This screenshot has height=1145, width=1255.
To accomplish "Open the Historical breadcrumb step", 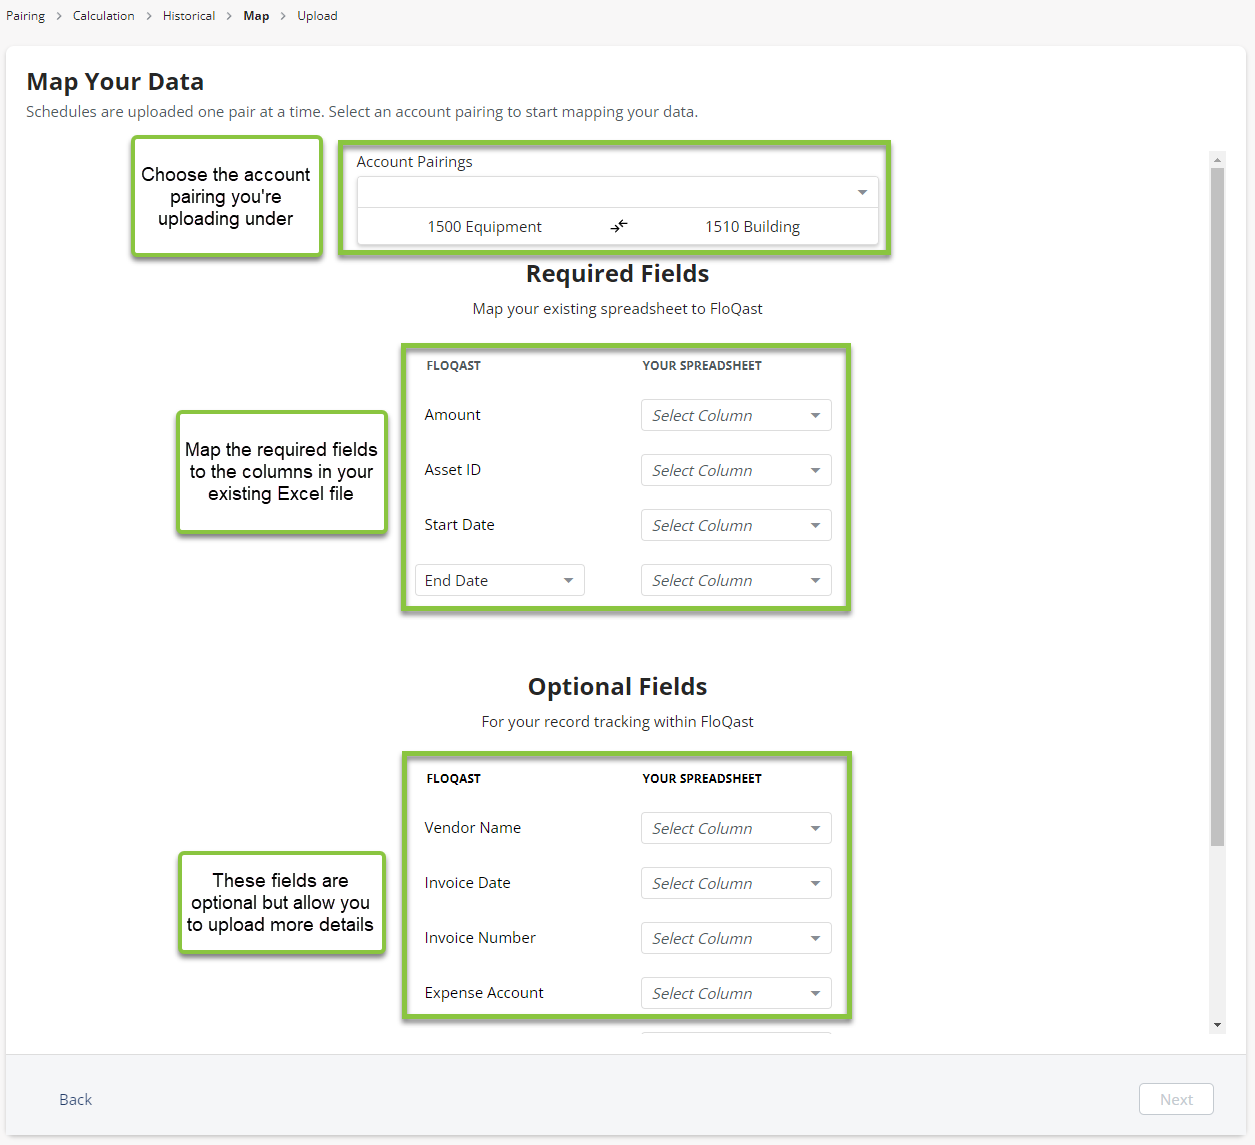I will [x=189, y=16].
